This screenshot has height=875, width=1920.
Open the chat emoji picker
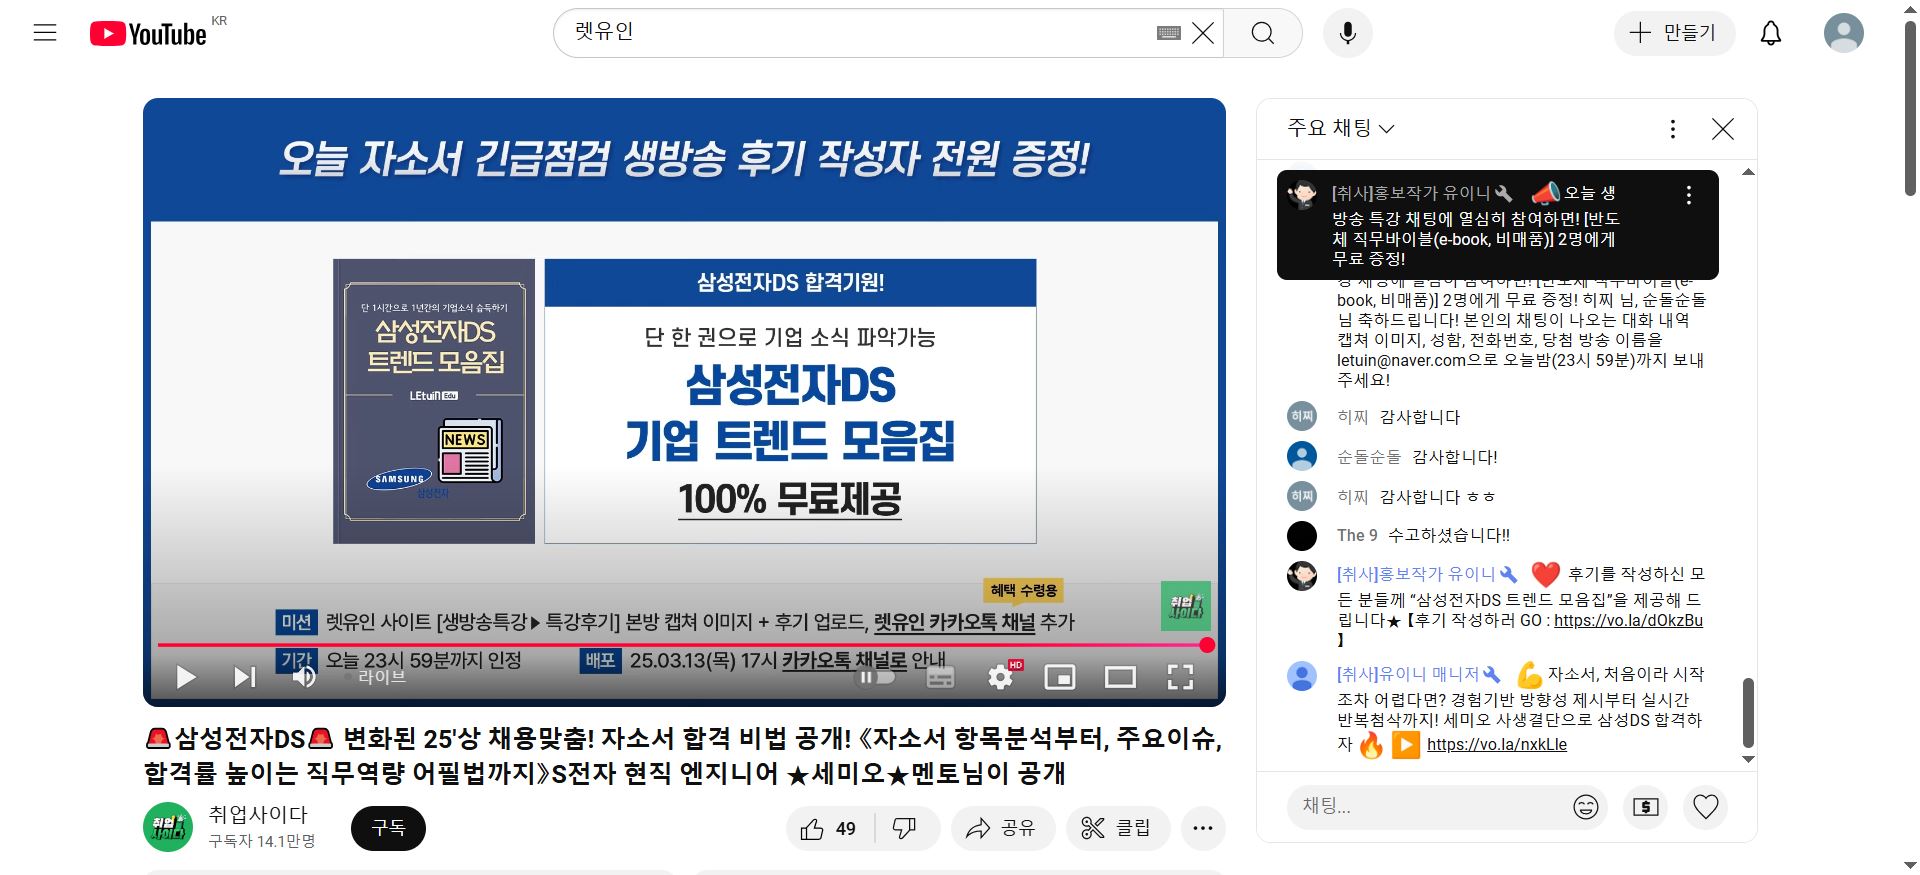coord(1585,807)
